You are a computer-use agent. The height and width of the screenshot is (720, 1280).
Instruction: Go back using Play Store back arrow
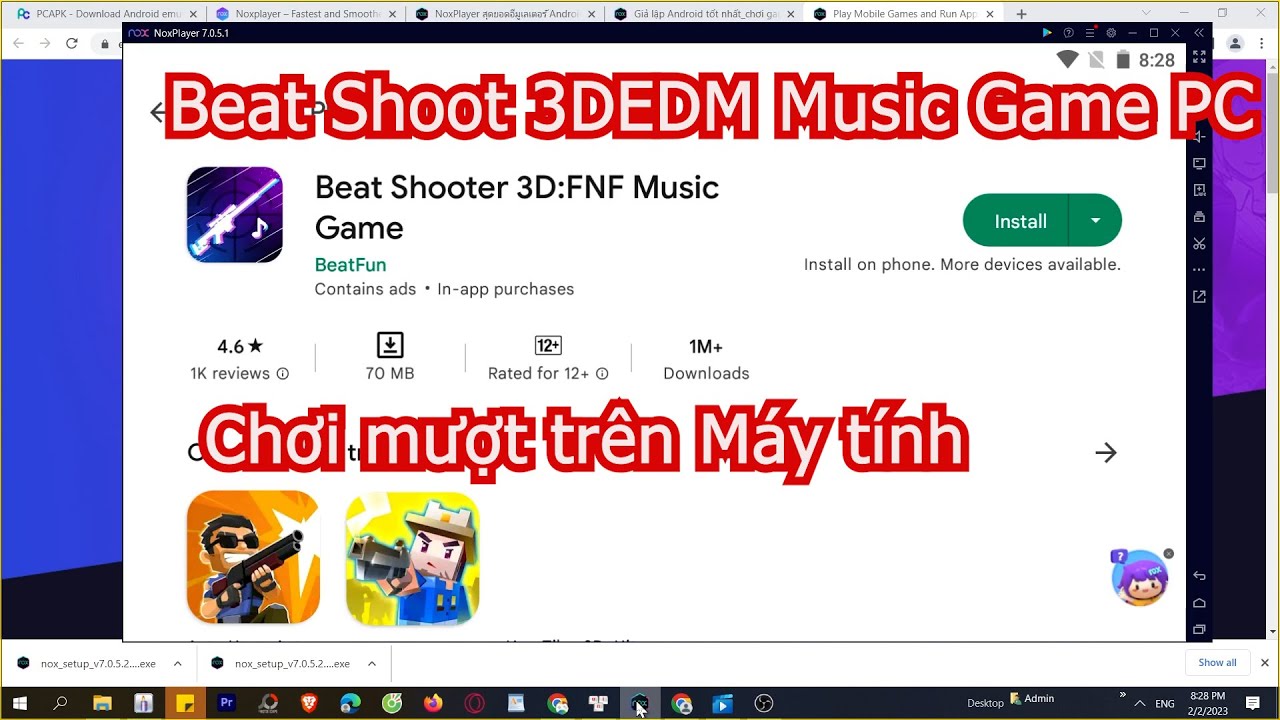pyautogui.click(x=157, y=112)
